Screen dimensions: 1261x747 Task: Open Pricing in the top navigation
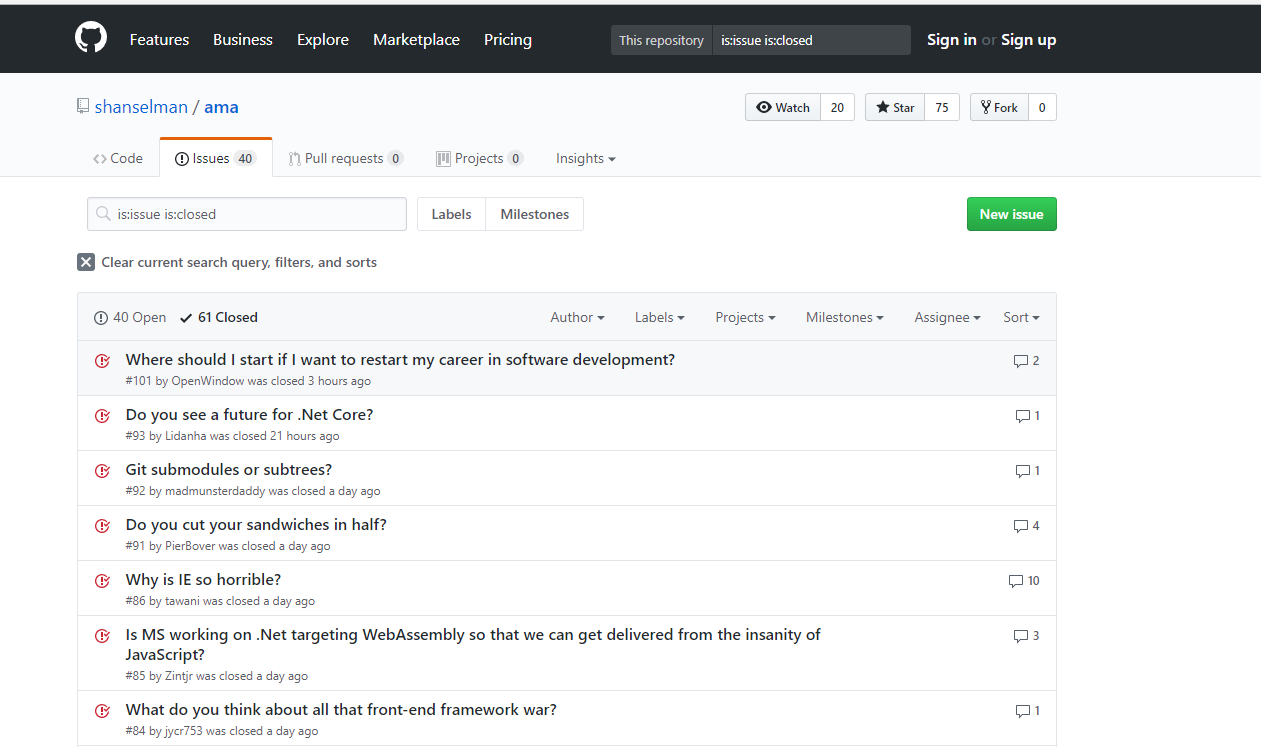(508, 40)
